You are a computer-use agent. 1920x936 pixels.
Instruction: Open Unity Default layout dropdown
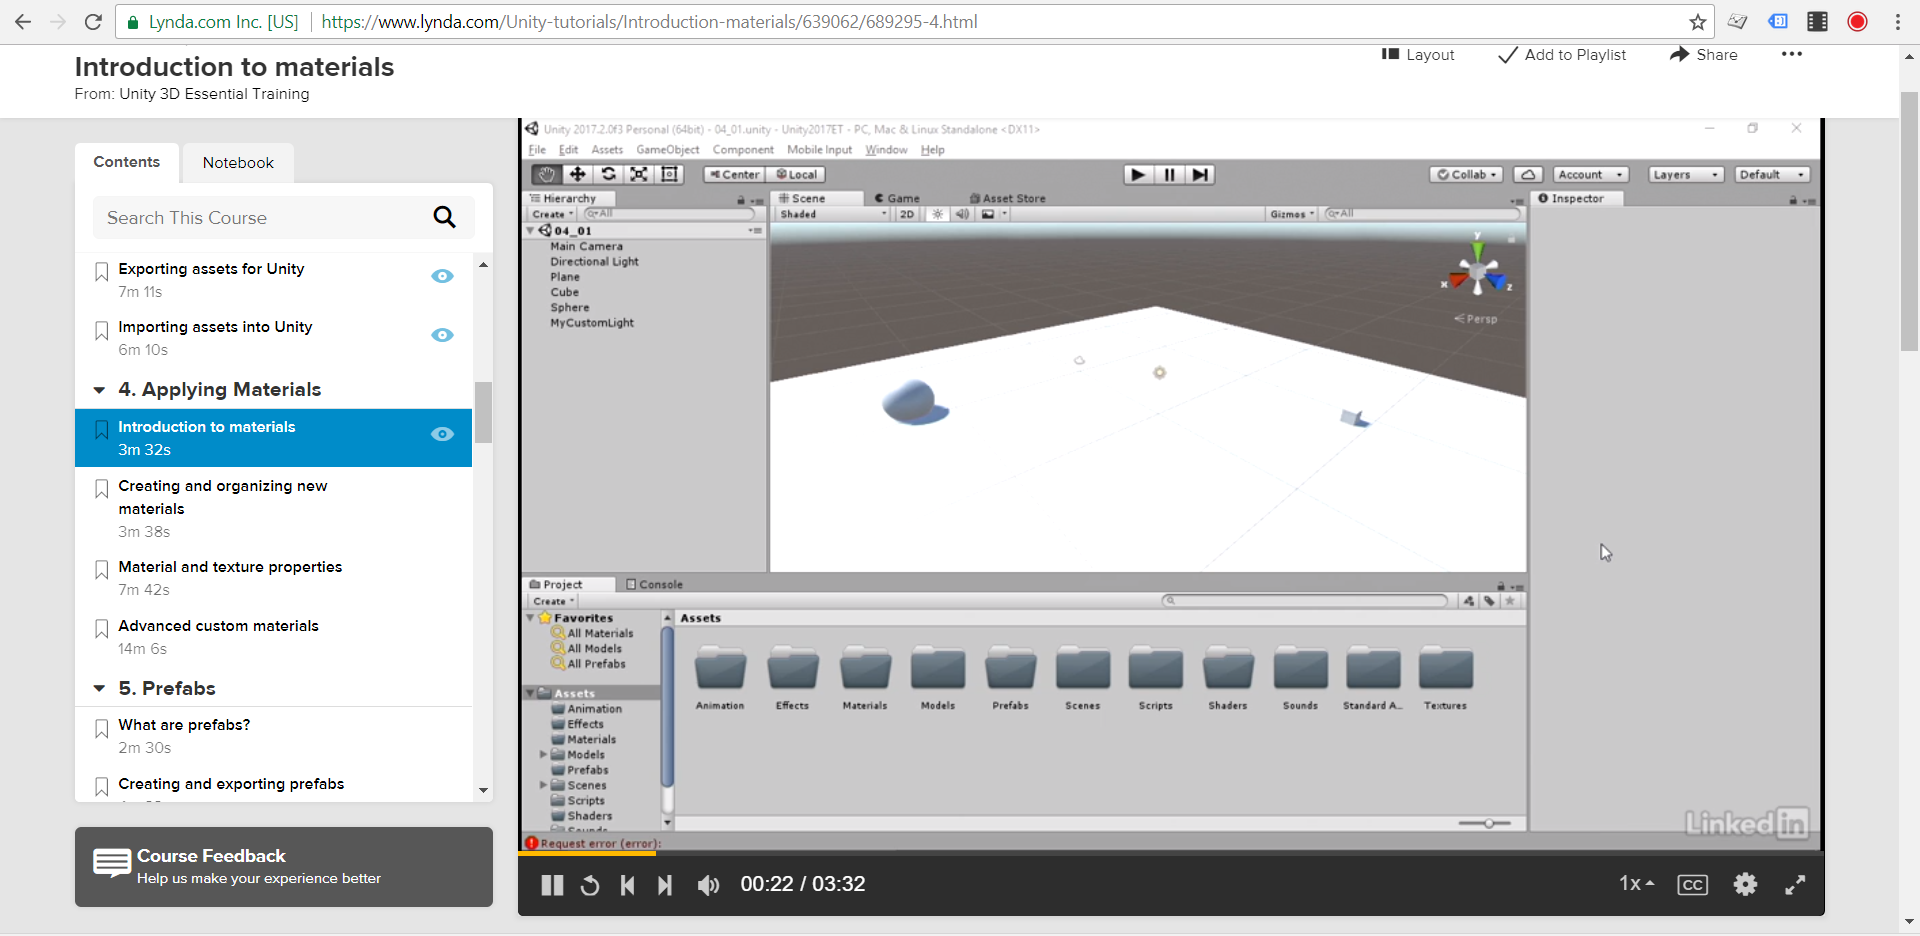(x=1772, y=174)
